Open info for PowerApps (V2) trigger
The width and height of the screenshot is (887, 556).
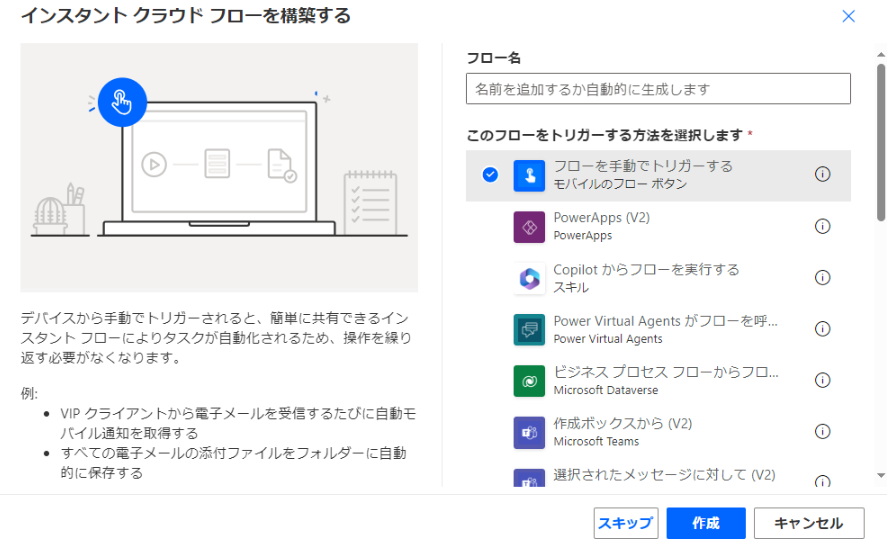pyautogui.click(x=822, y=226)
